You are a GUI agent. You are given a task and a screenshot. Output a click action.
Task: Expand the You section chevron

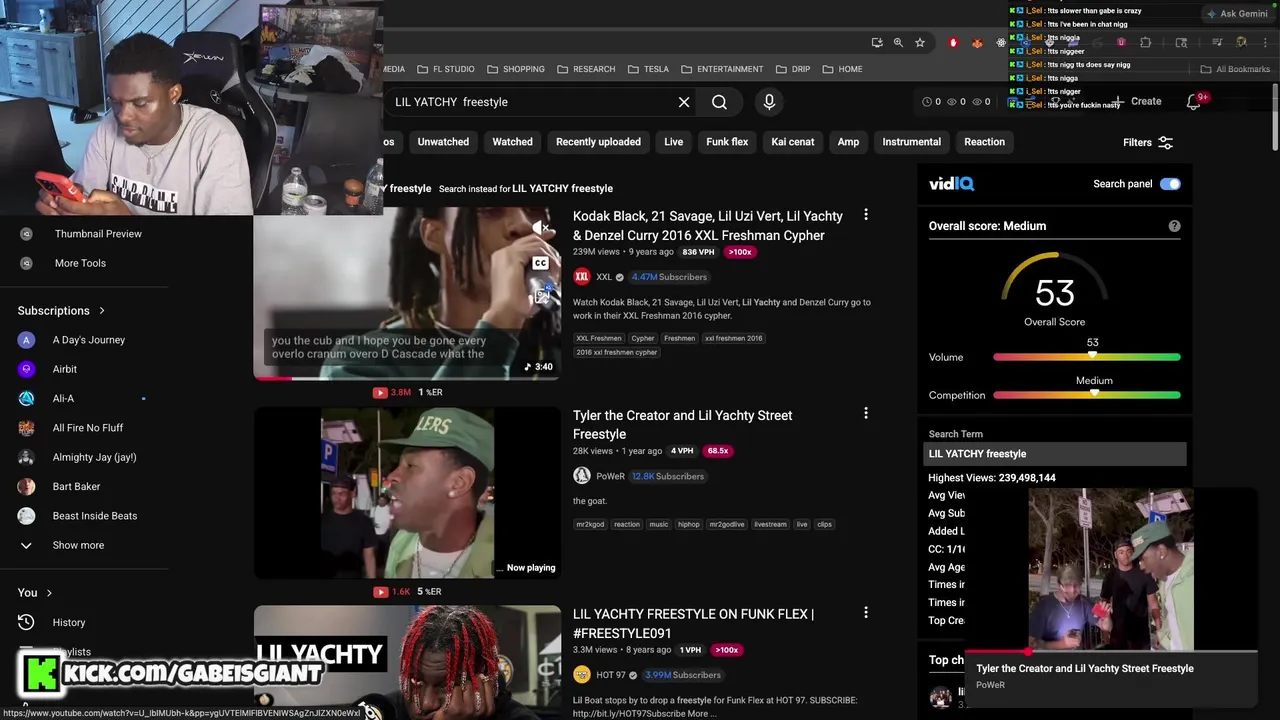point(49,593)
